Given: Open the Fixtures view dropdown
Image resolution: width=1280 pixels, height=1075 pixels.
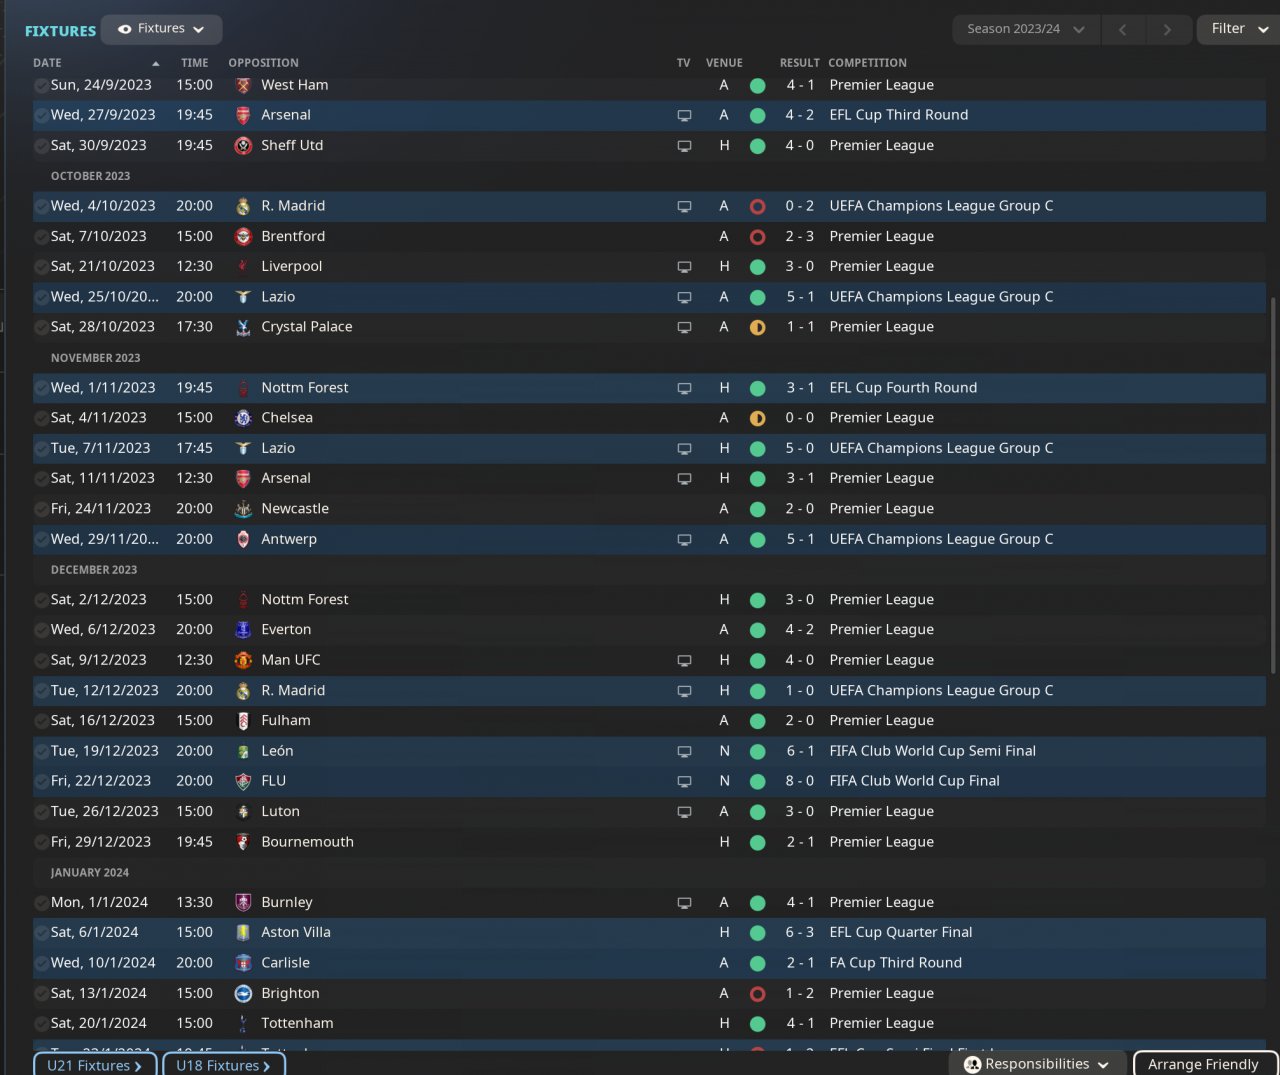Looking at the screenshot, I should point(161,29).
